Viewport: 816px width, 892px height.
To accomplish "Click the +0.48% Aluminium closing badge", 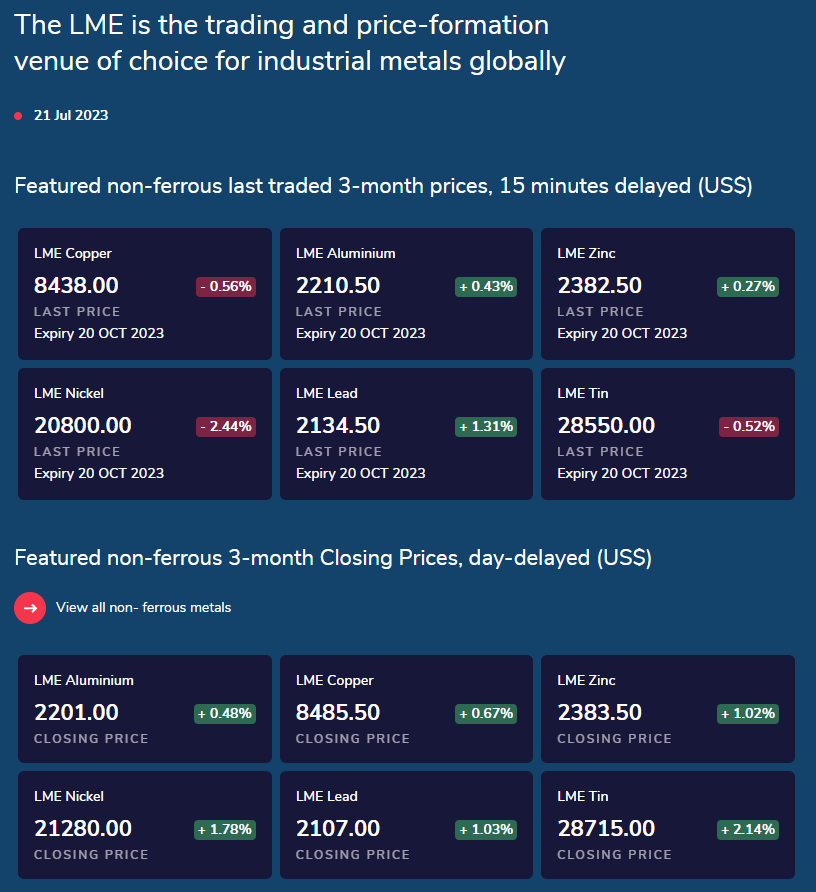I will tap(225, 713).
